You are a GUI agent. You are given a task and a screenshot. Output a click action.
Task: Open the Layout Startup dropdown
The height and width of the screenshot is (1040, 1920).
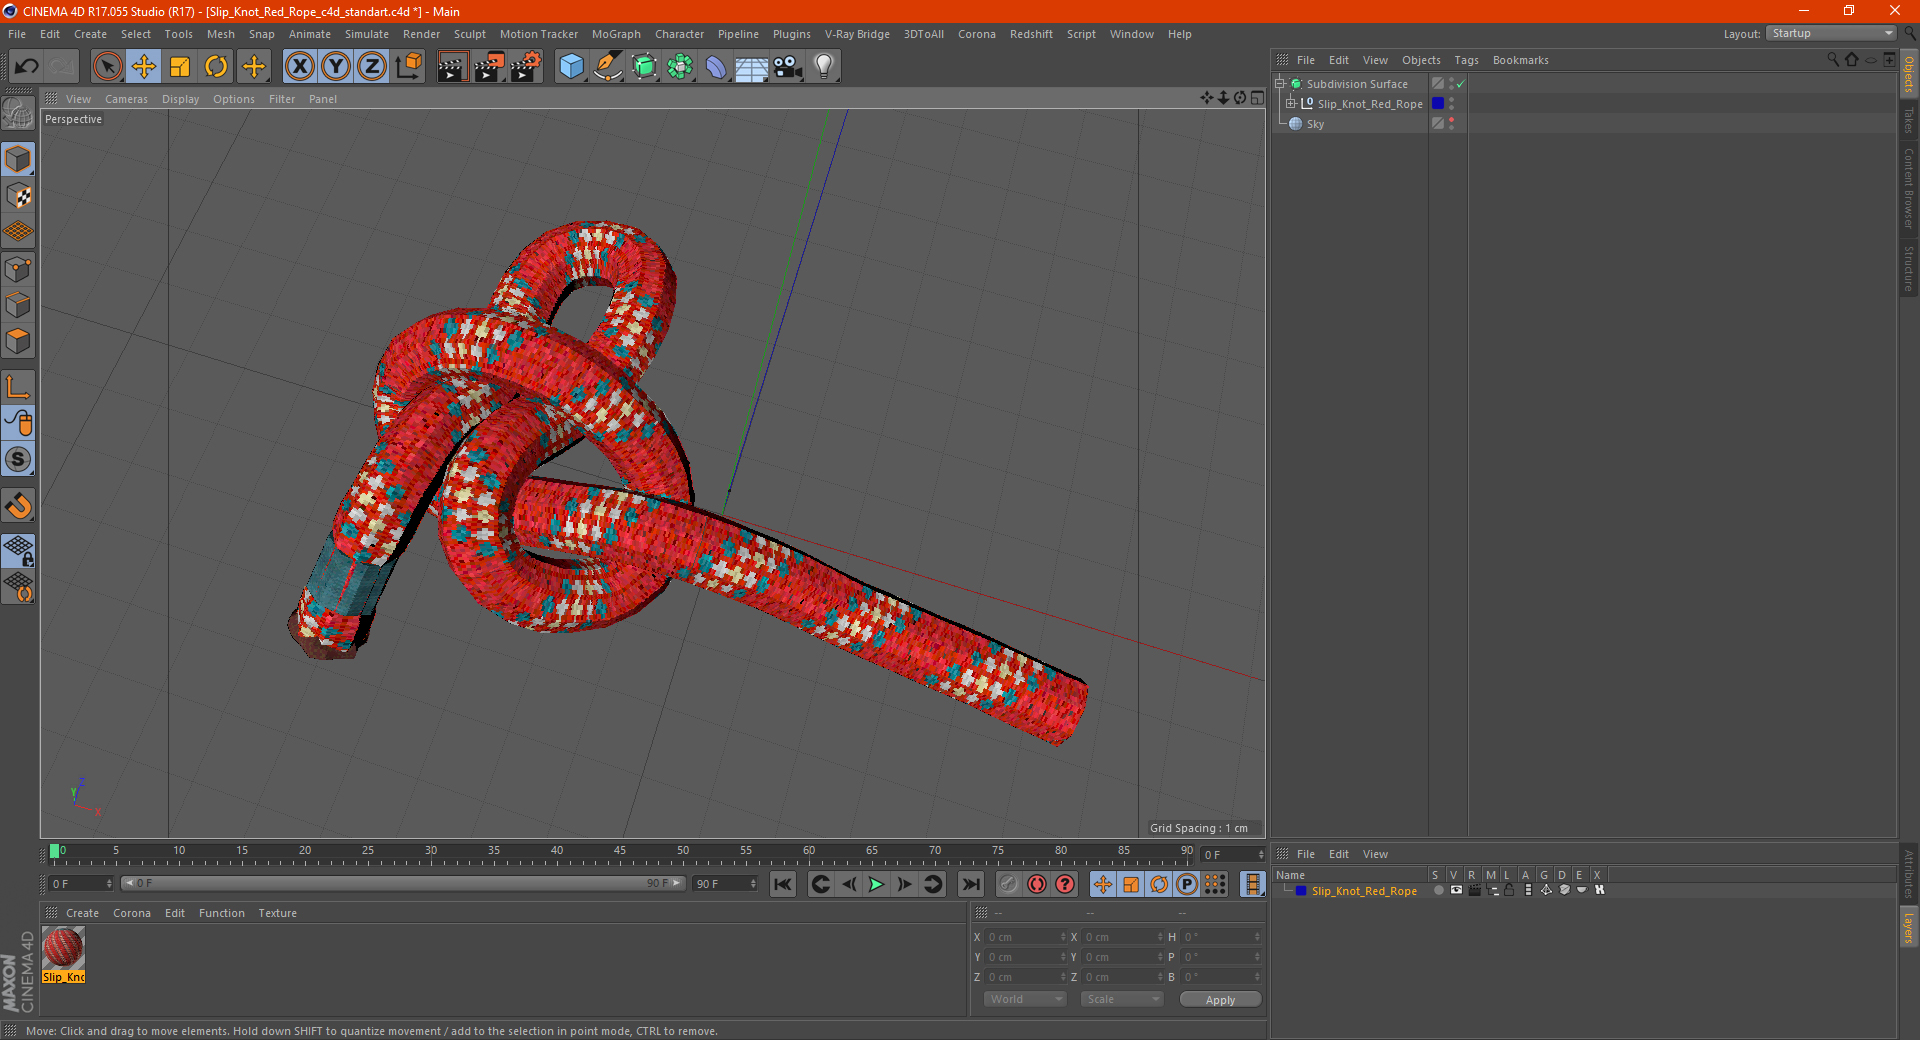(1832, 33)
